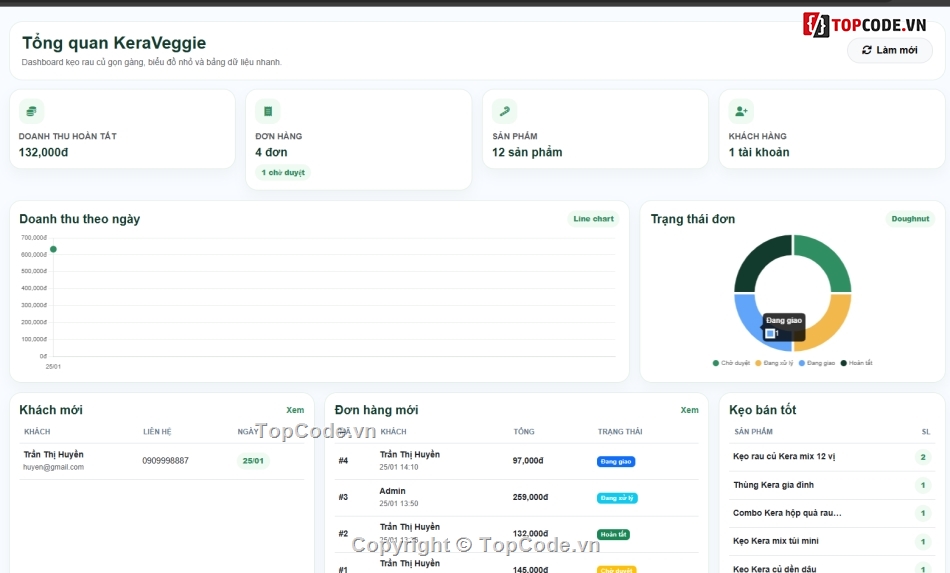Click the dark green doughnut segment
Viewport: 950px width, 573px height.
tap(757, 259)
